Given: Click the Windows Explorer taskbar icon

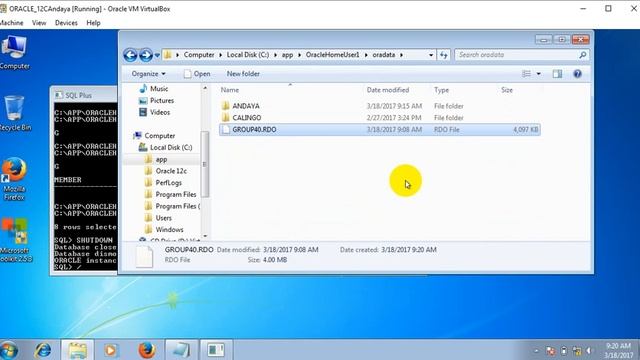Looking at the screenshot, I should click(x=78, y=350).
